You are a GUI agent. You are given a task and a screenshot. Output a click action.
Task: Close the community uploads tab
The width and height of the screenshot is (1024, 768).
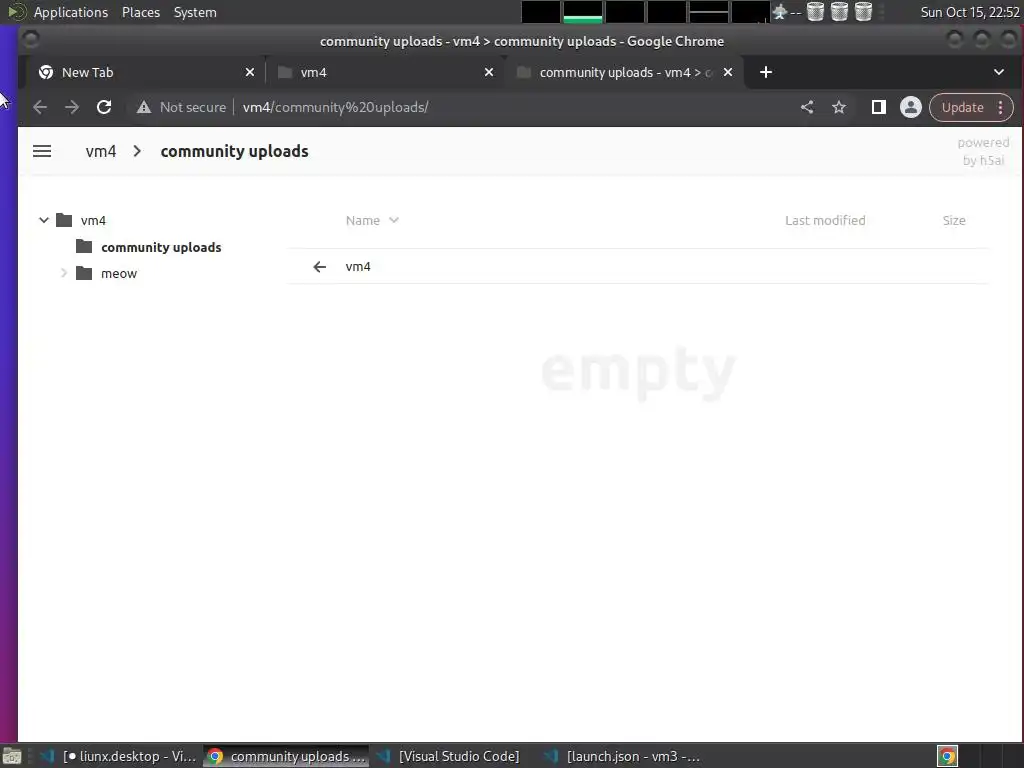[x=728, y=72]
